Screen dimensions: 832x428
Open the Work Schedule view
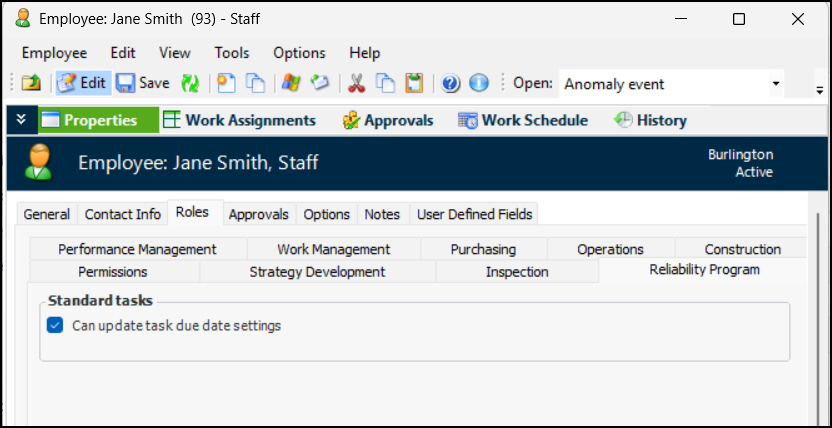(523, 120)
